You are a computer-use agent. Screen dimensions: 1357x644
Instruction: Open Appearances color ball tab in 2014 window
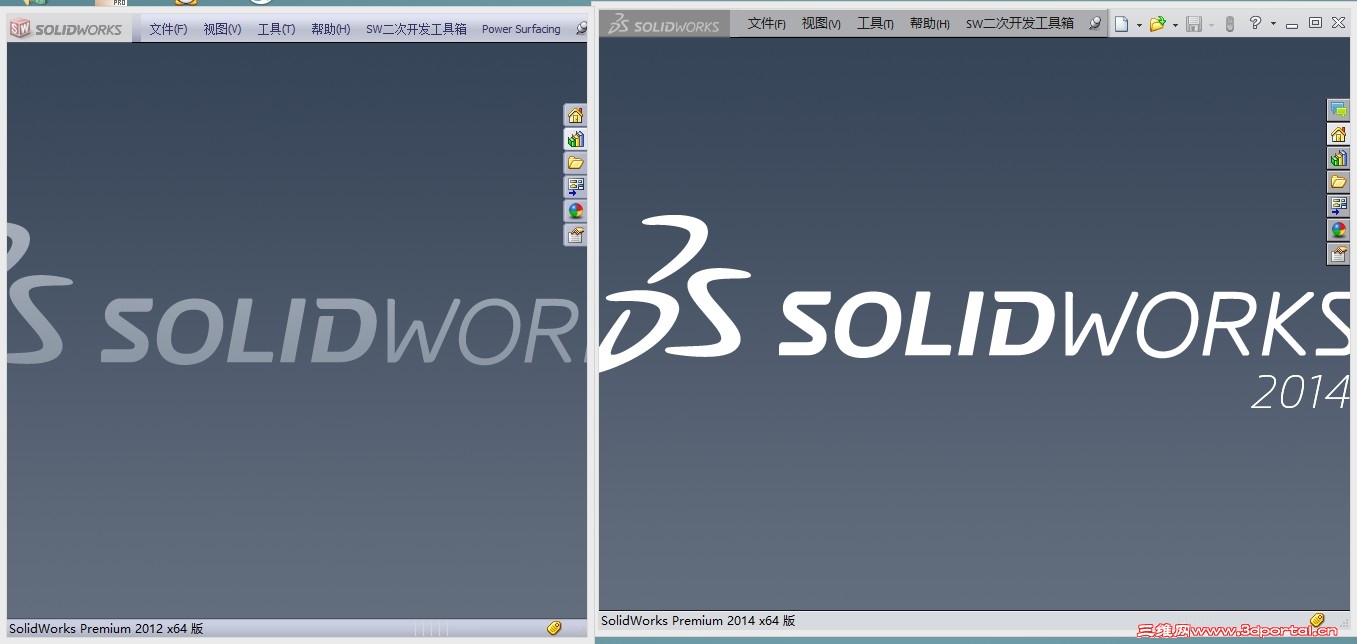[x=1338, y=230]
